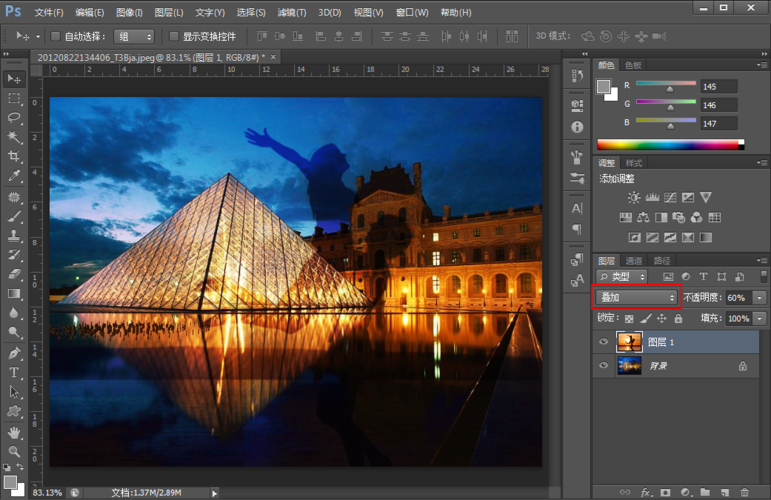
Task: Select the Pen tool
Action: pyautogui.click(x=14, y=353)
